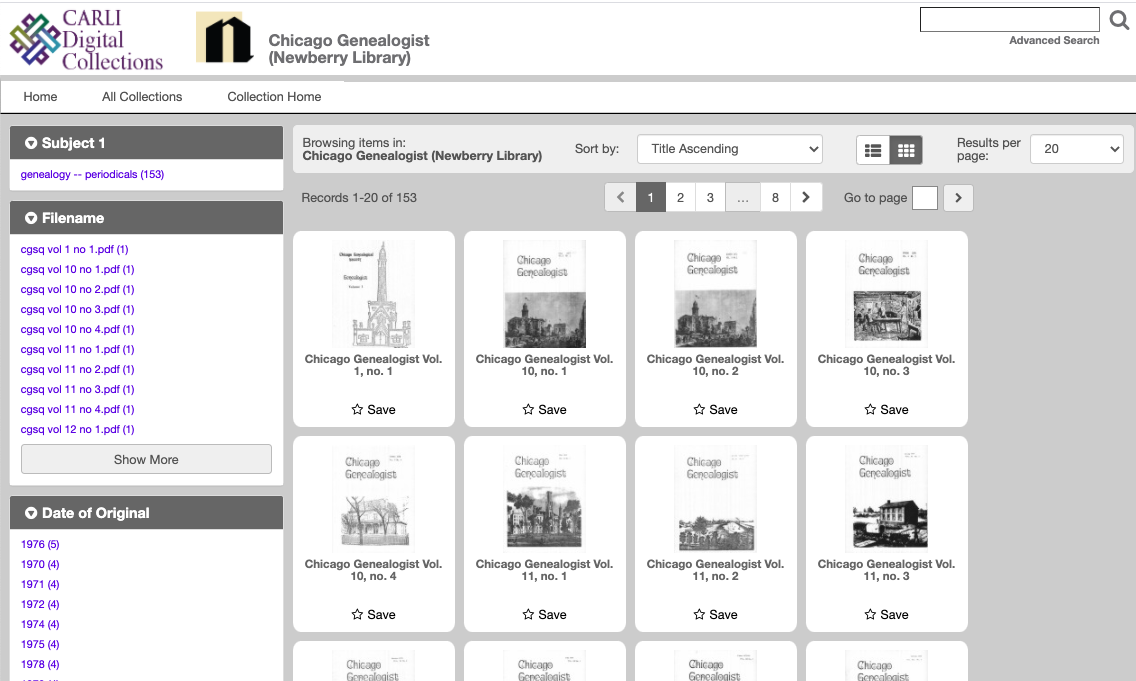Filter by cgsq vol 11 no 4.pdf
Screen dimensions: 1136x681
coord(78,409)
